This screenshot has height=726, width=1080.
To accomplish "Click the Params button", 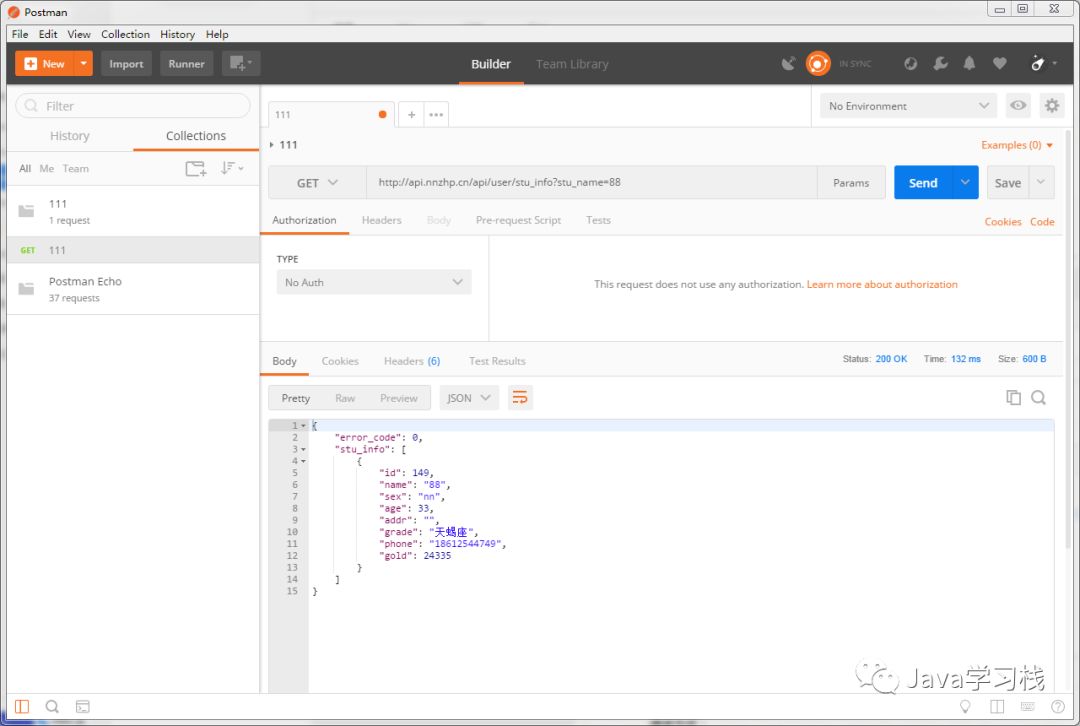I will click(x=851, y=183).
